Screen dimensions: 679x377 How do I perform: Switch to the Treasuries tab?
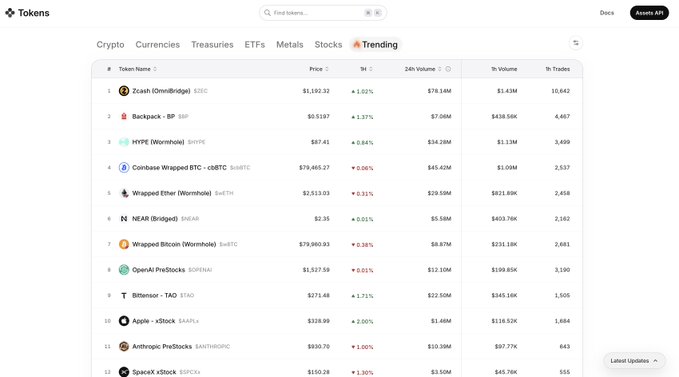tap(212, 45)
